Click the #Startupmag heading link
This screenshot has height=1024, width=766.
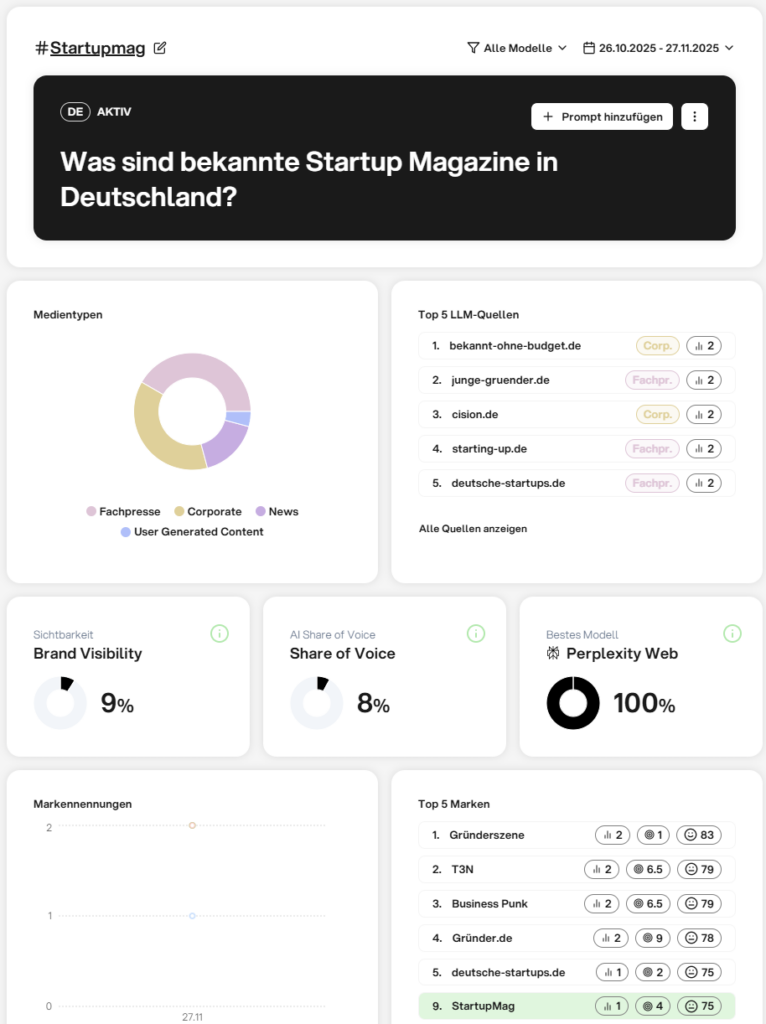pyautogui.click(x=97, y=48)
